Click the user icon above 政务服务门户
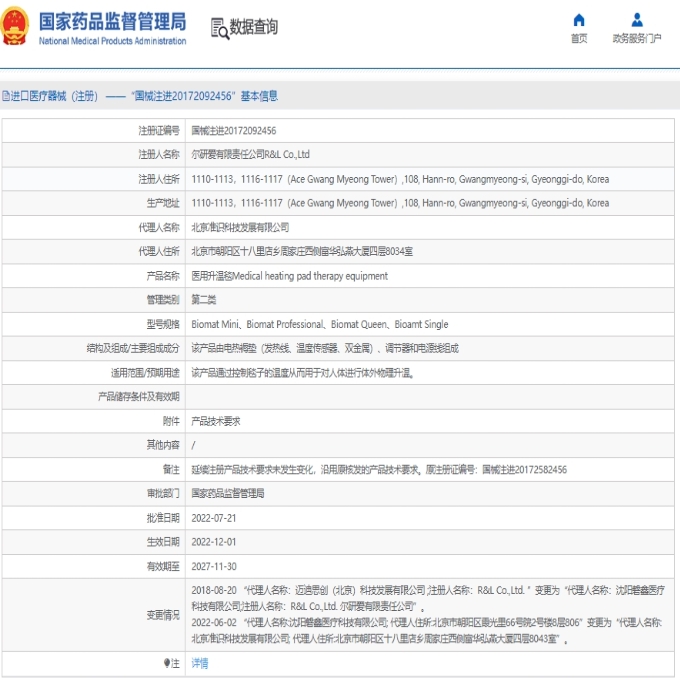 pos(637,20)
